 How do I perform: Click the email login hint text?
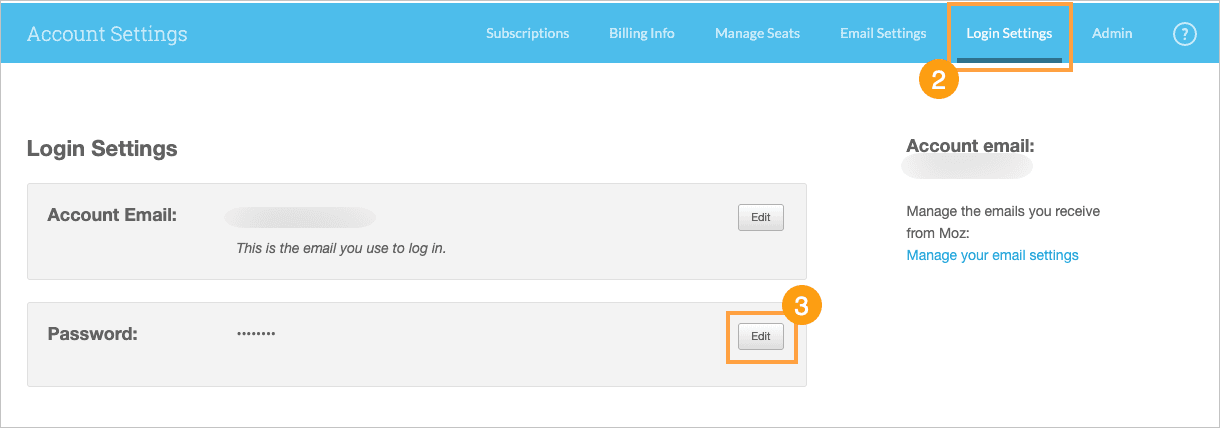[340, 248]
